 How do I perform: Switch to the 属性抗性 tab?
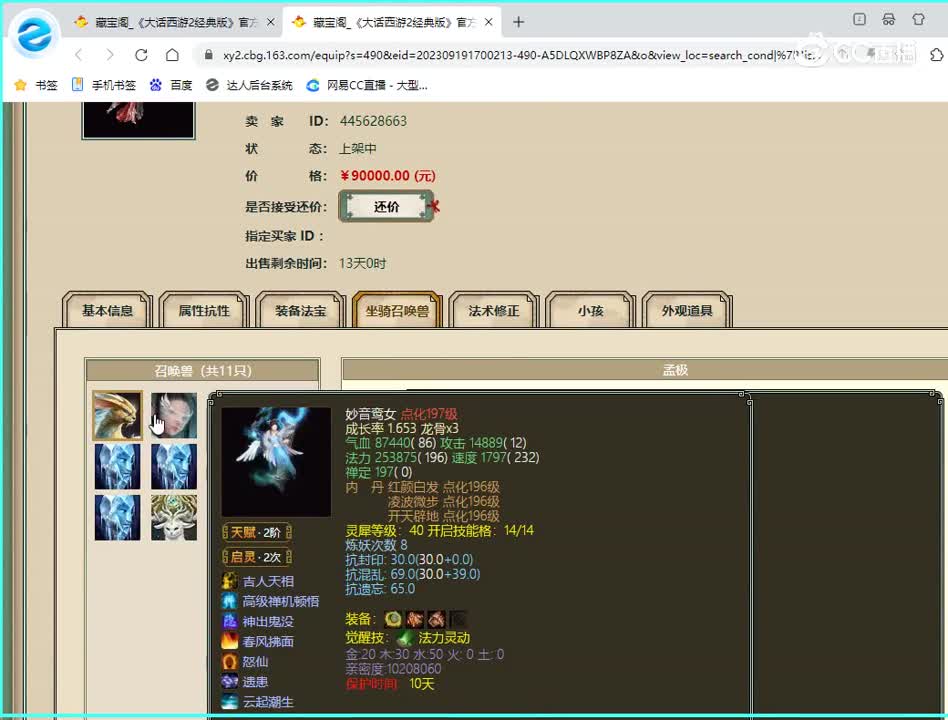[204, 311]
